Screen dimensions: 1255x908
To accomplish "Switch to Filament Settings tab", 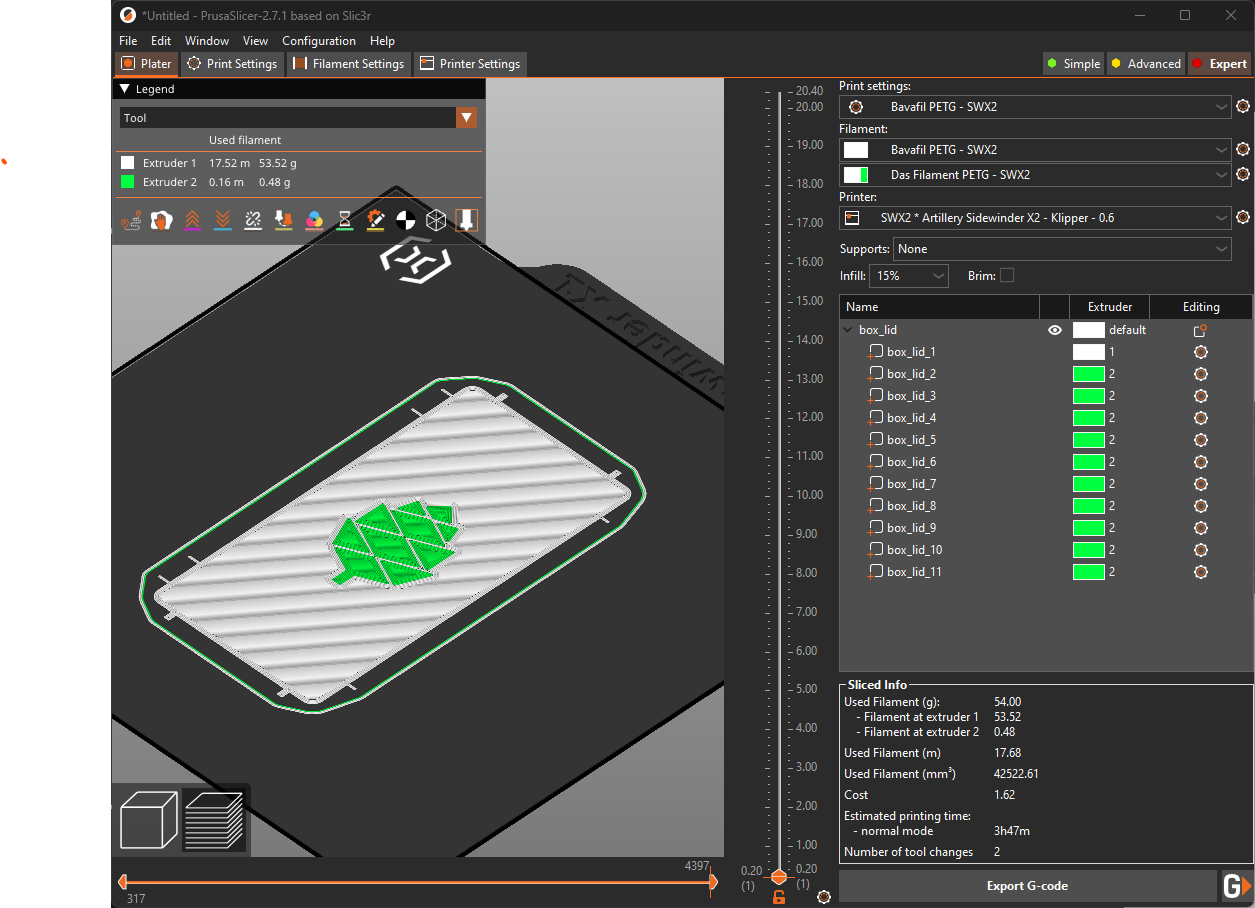I will click(348, 63).
